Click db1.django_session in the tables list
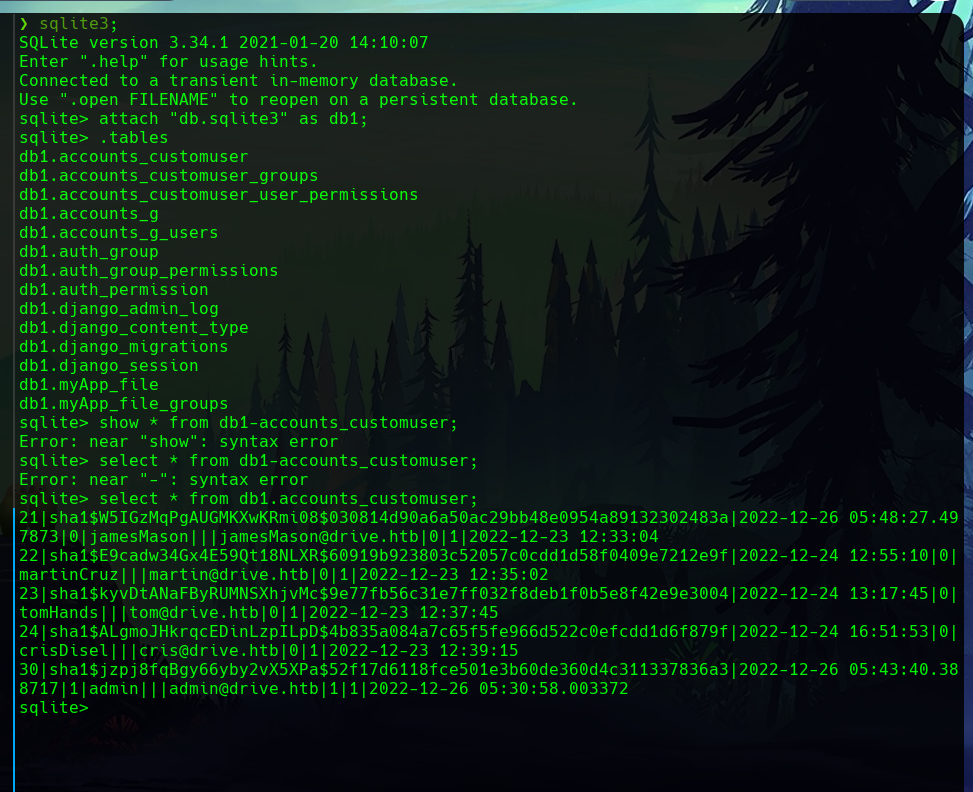The height and width of the screenshot is (792, 973). pyautogui.click(x=108, y=366)
